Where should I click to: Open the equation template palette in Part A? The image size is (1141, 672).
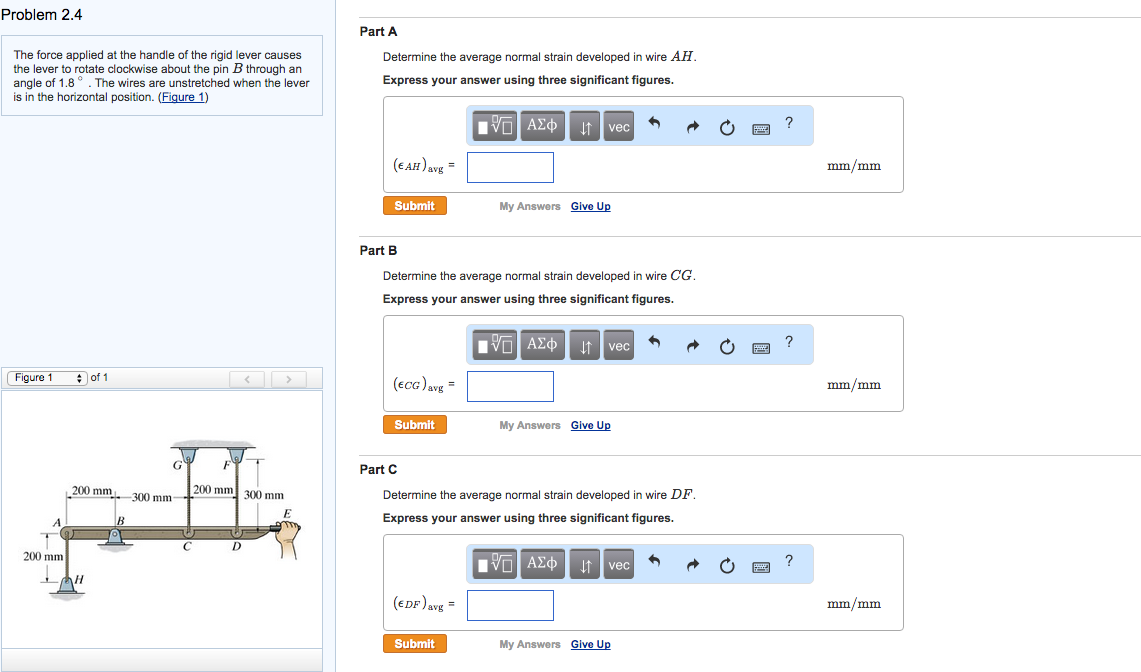494,126
